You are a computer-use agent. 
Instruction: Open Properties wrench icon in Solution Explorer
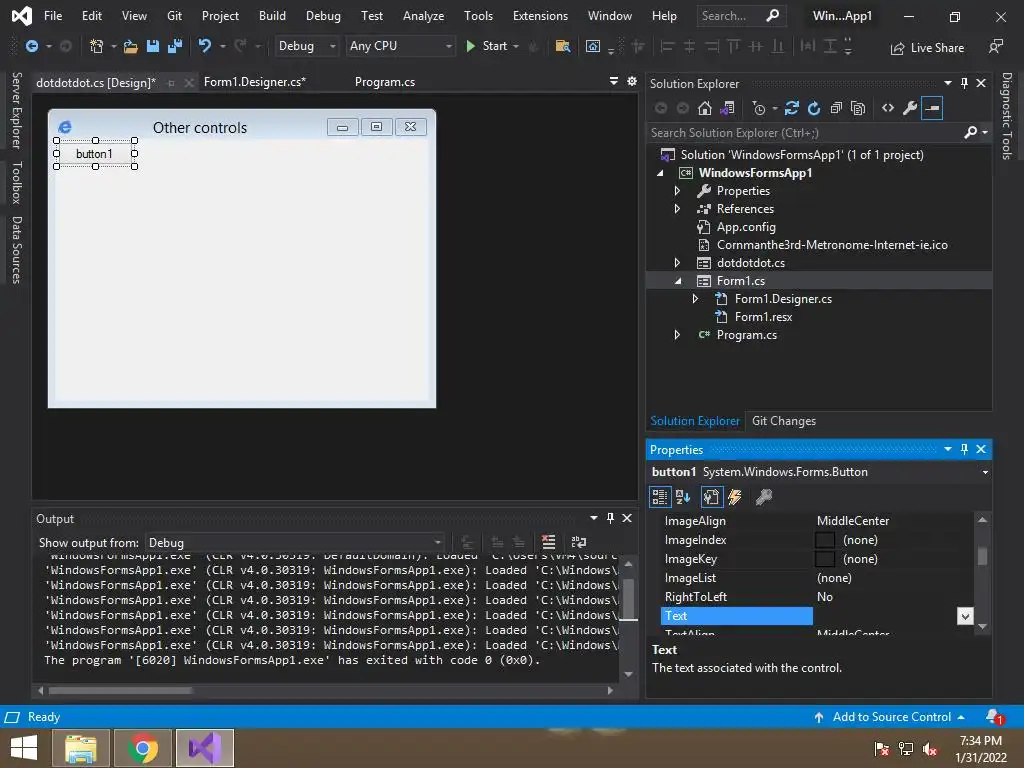910,108
